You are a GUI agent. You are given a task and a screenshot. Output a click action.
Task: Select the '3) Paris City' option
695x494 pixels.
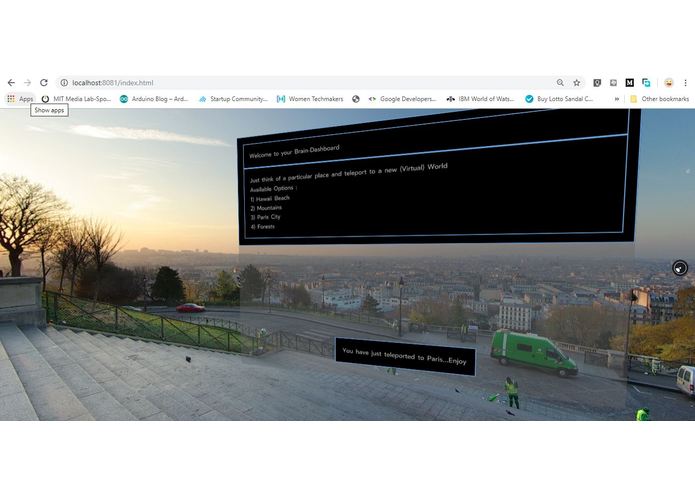tap(266, 218)
